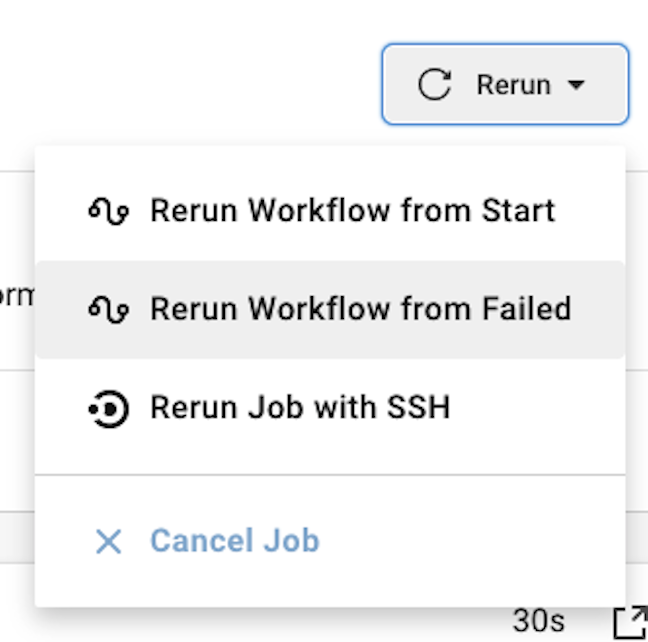Click the word SSH in third option
This screenshot has width=648, height=642.
tap(418, 408)
